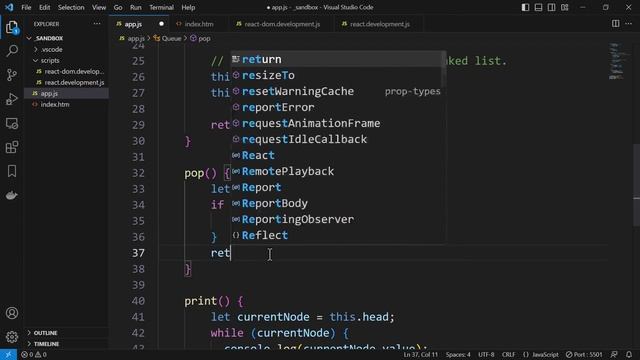The image size is (640, 360).
Task: Open the Edit menu
Action: tap(44, 7)
